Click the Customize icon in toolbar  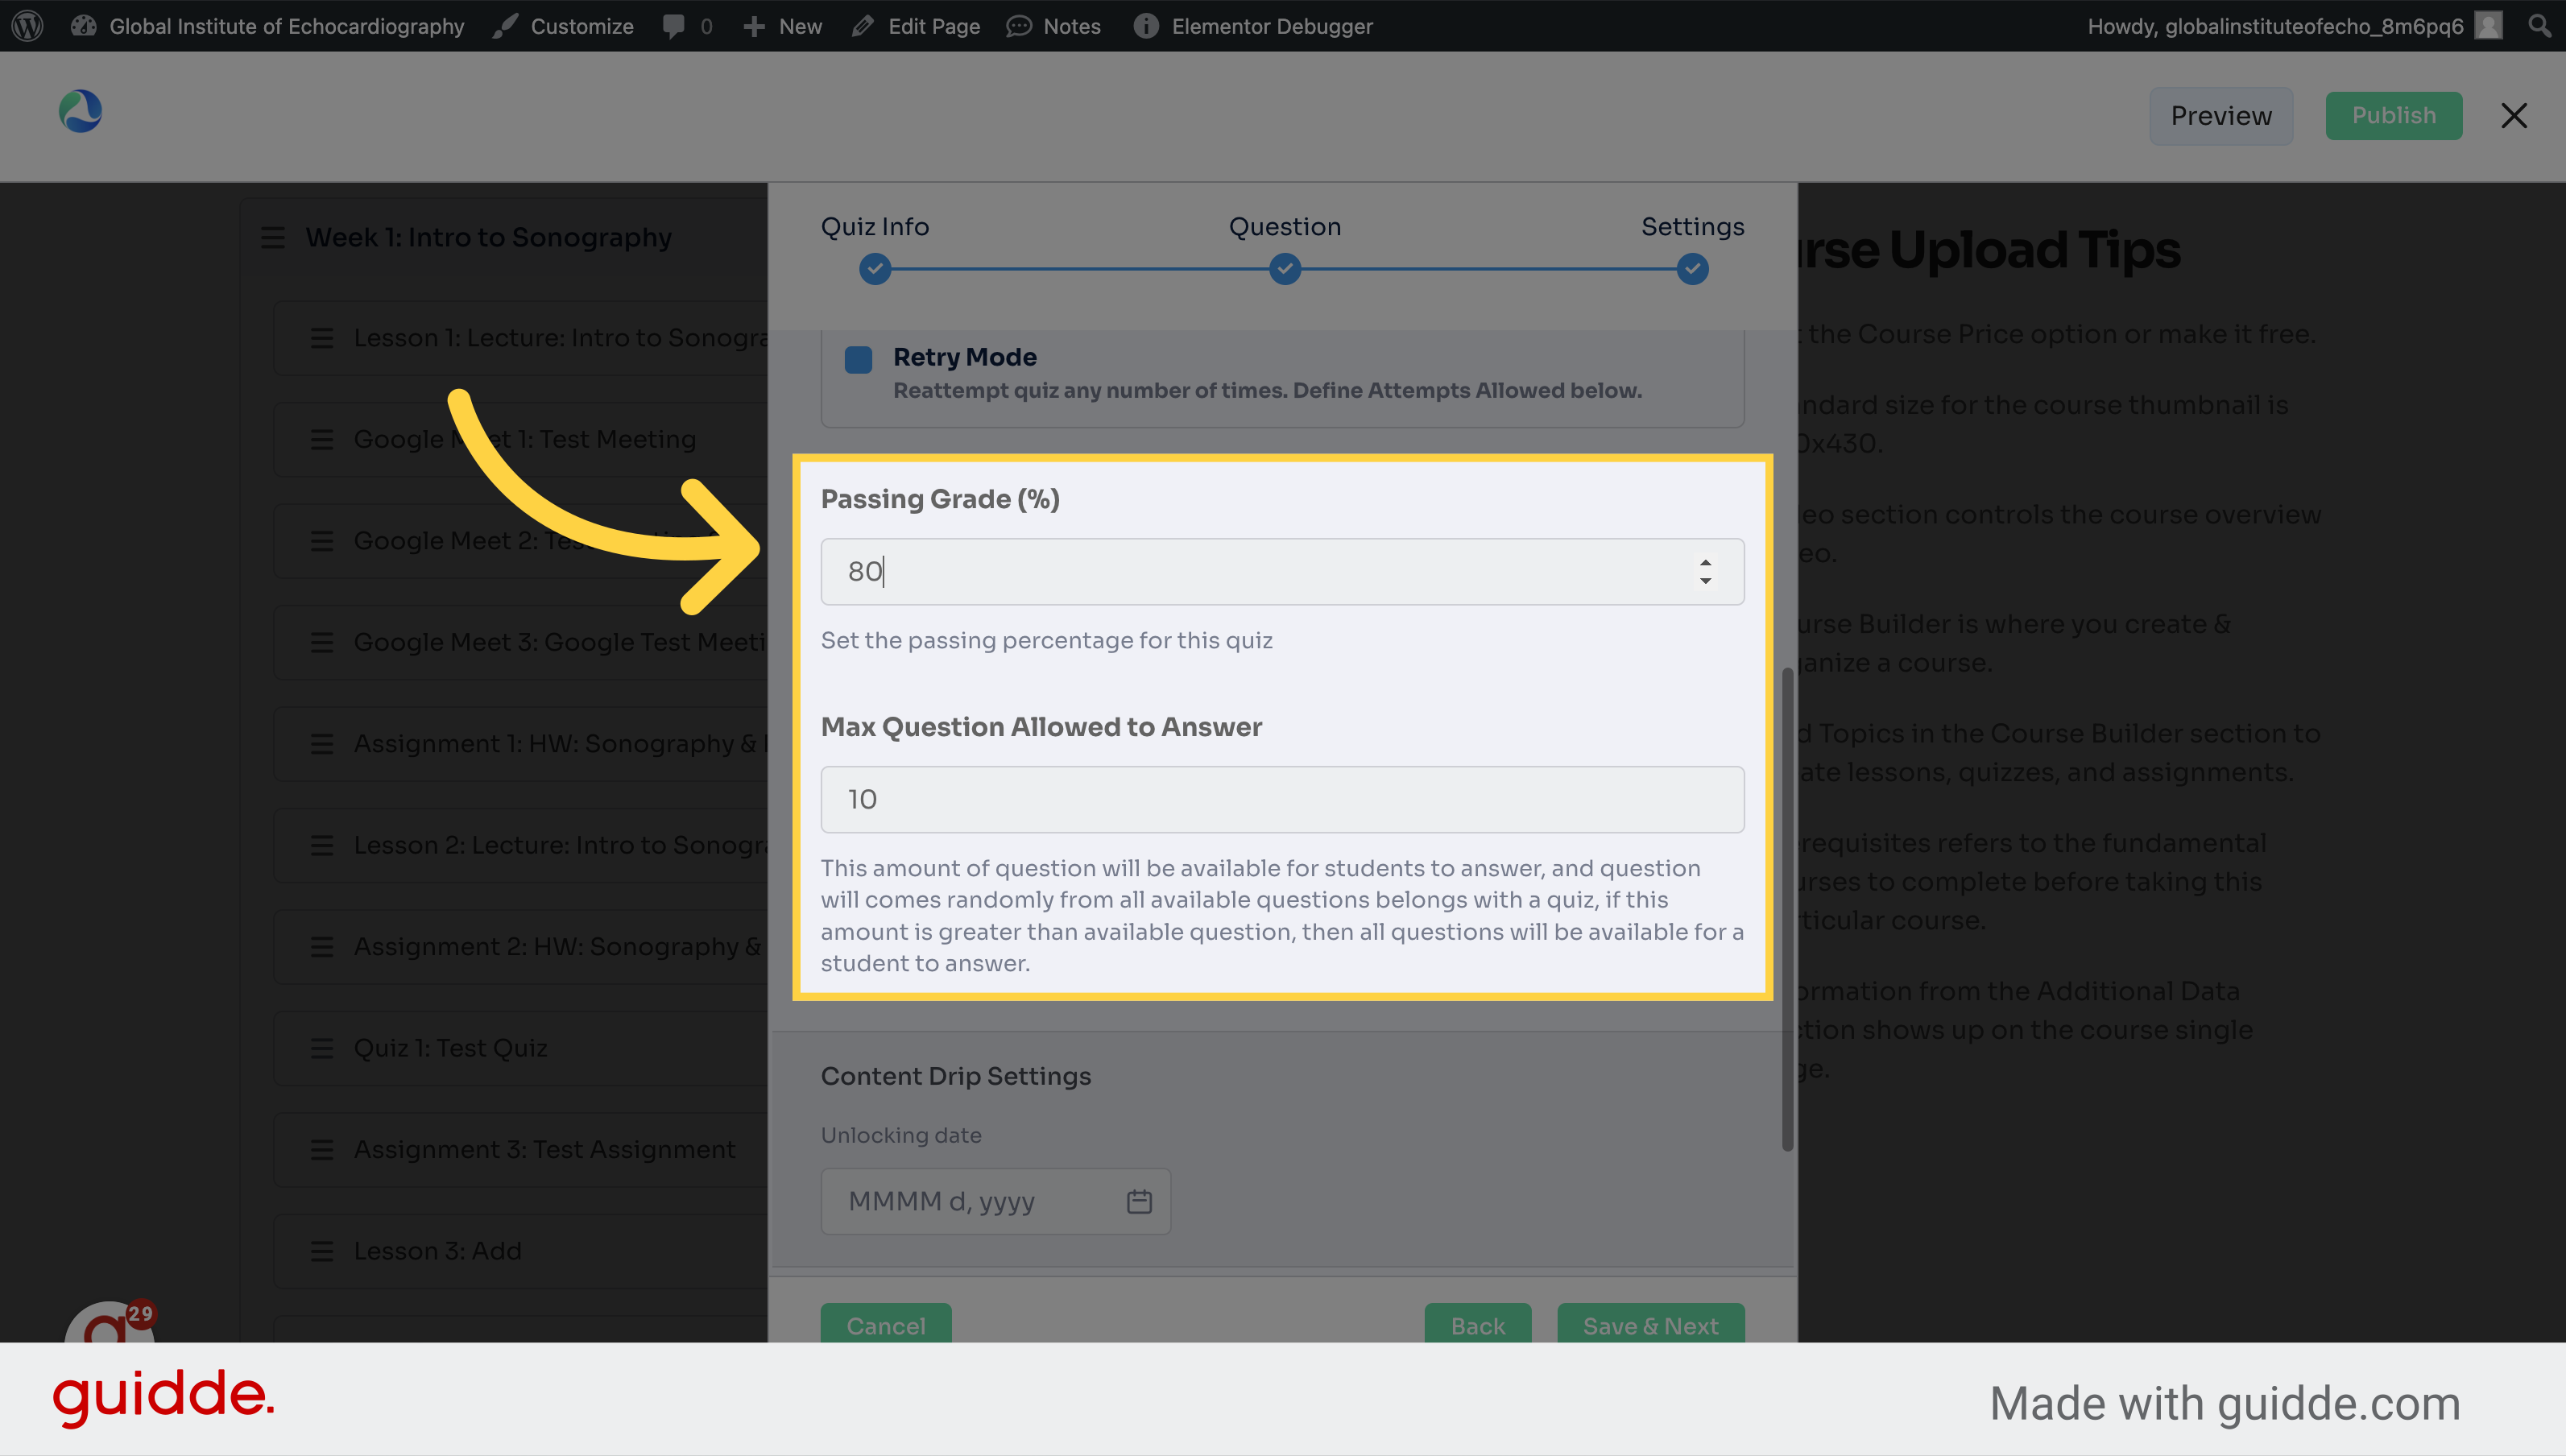tap(504, 25)
